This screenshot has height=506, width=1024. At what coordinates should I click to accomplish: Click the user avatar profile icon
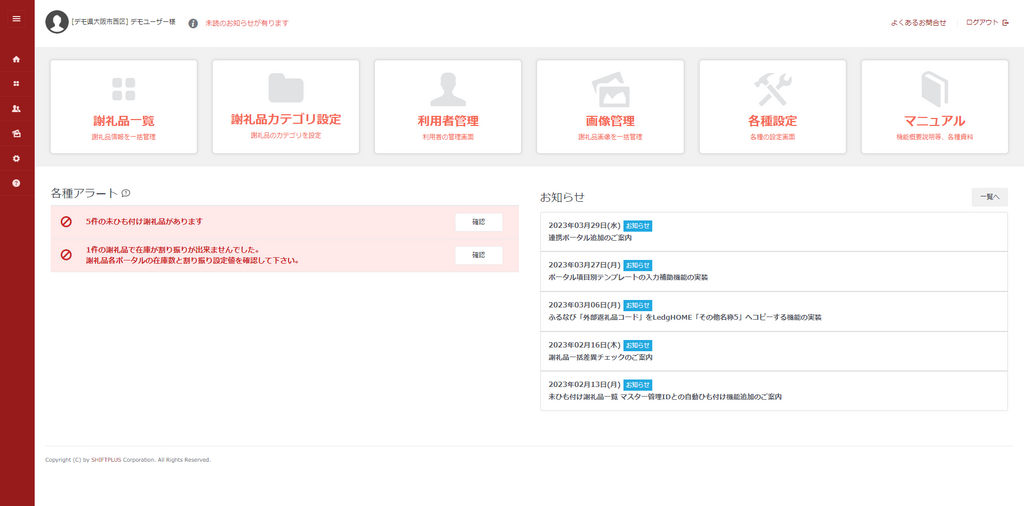pos(57,22)
